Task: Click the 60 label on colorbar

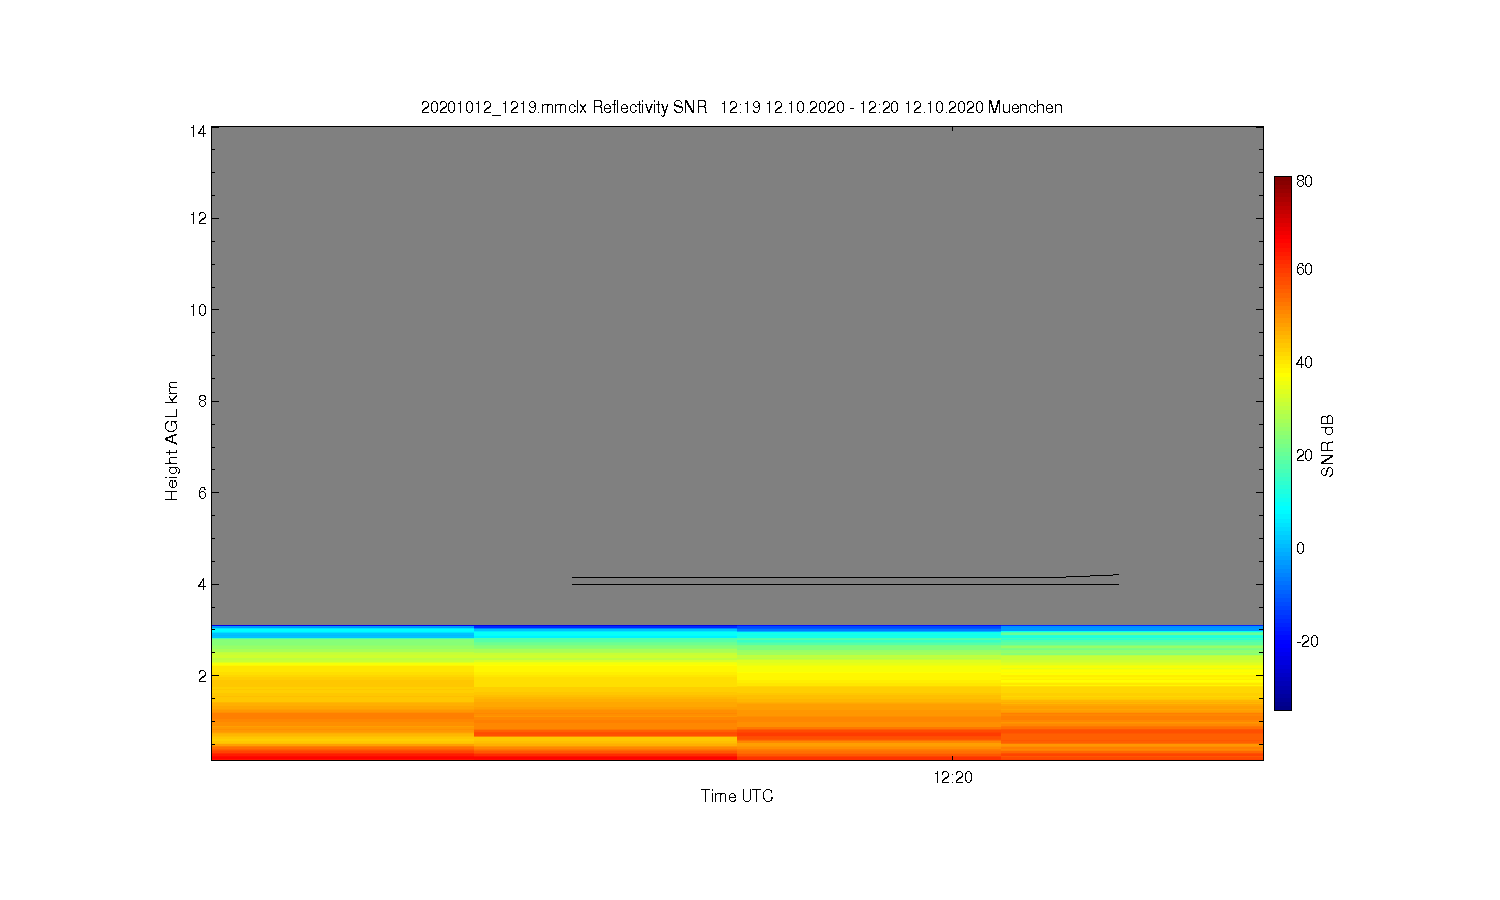Action: click(1304, 270)
